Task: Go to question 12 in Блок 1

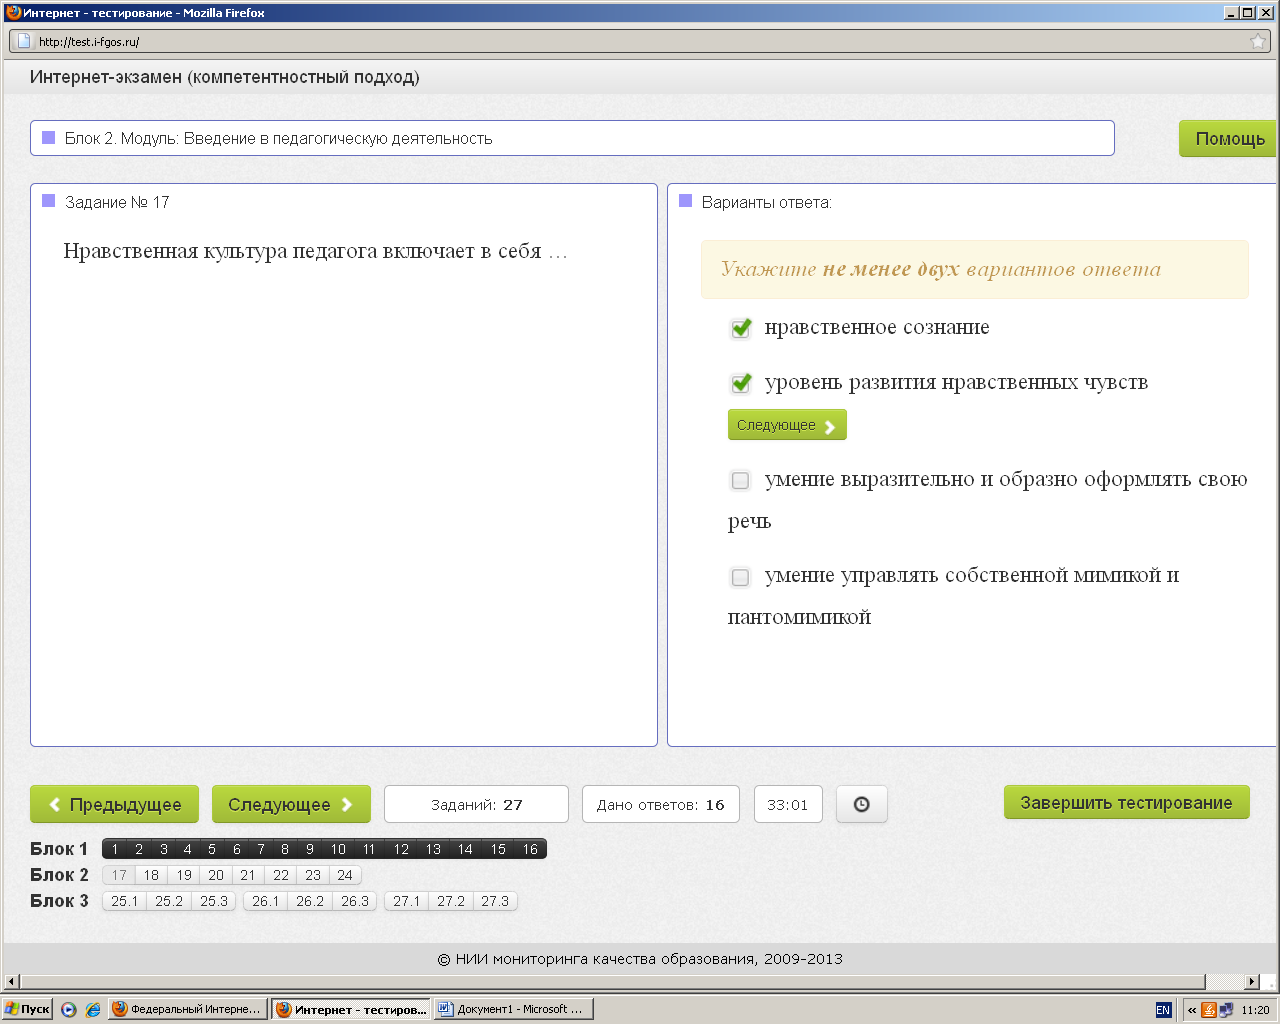Action: (x=401, y=849)
